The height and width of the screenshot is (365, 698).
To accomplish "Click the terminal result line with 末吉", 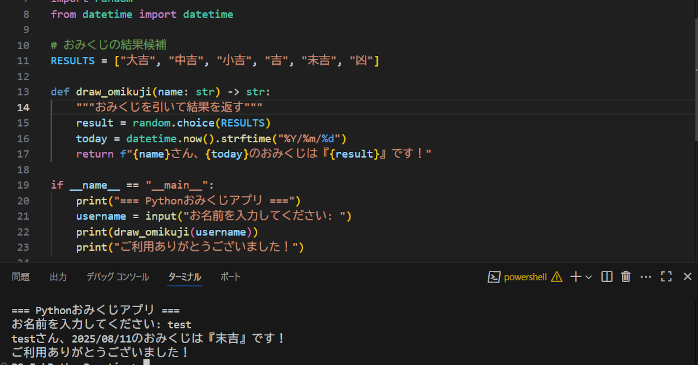I will [x=148, y=338].
